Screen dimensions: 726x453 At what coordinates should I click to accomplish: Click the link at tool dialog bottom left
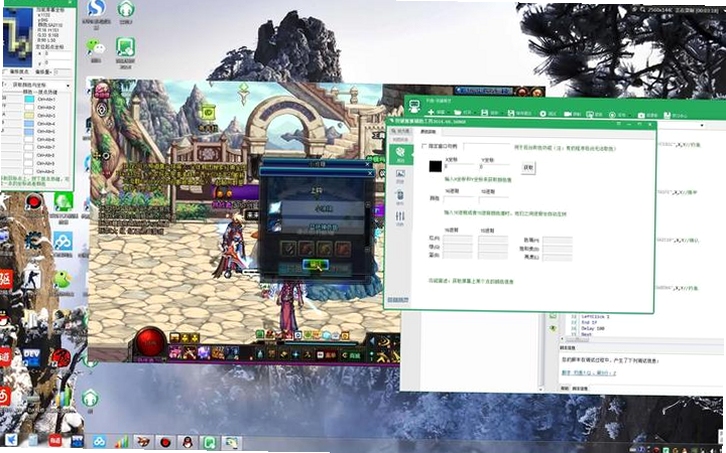(x=398, y=300)
